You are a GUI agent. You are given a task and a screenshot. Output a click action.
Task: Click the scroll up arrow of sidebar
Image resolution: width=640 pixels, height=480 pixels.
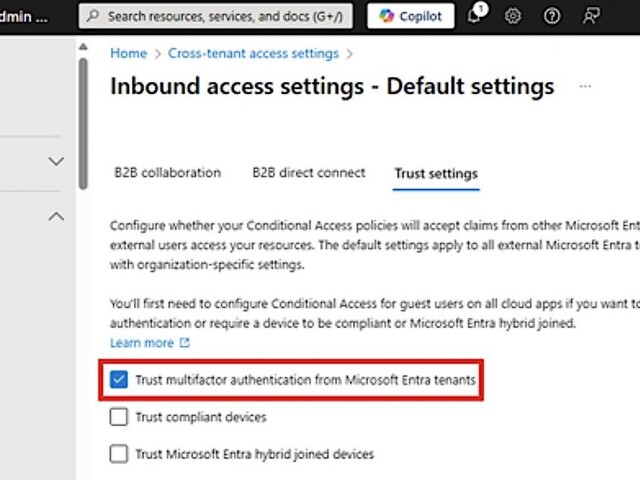83,47
